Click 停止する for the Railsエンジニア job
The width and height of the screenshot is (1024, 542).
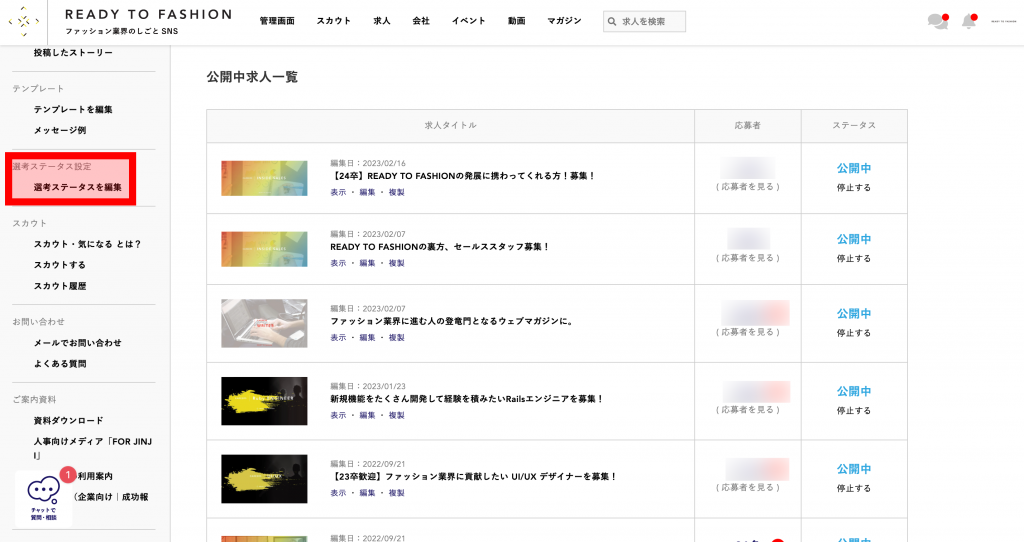[x=854, y=410]
